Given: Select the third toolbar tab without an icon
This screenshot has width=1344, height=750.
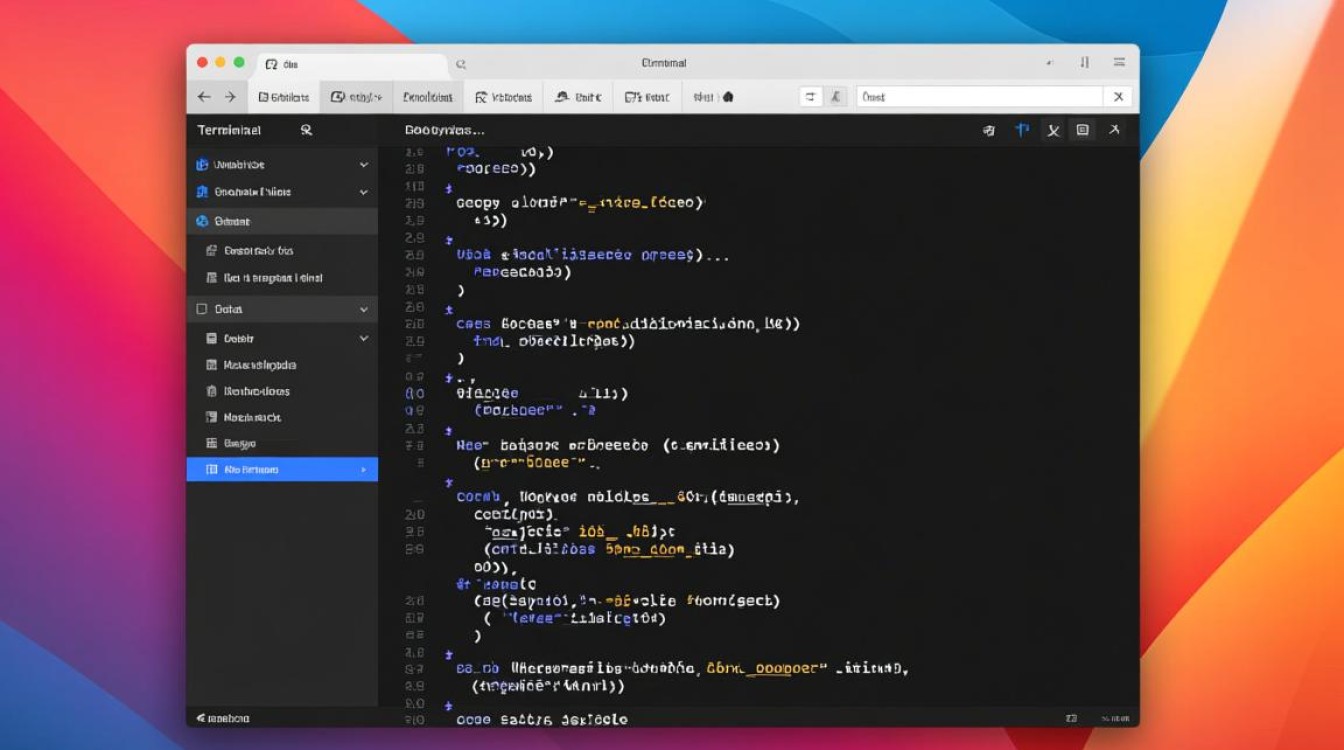Looking at the screenshot, I should point(428,97).
